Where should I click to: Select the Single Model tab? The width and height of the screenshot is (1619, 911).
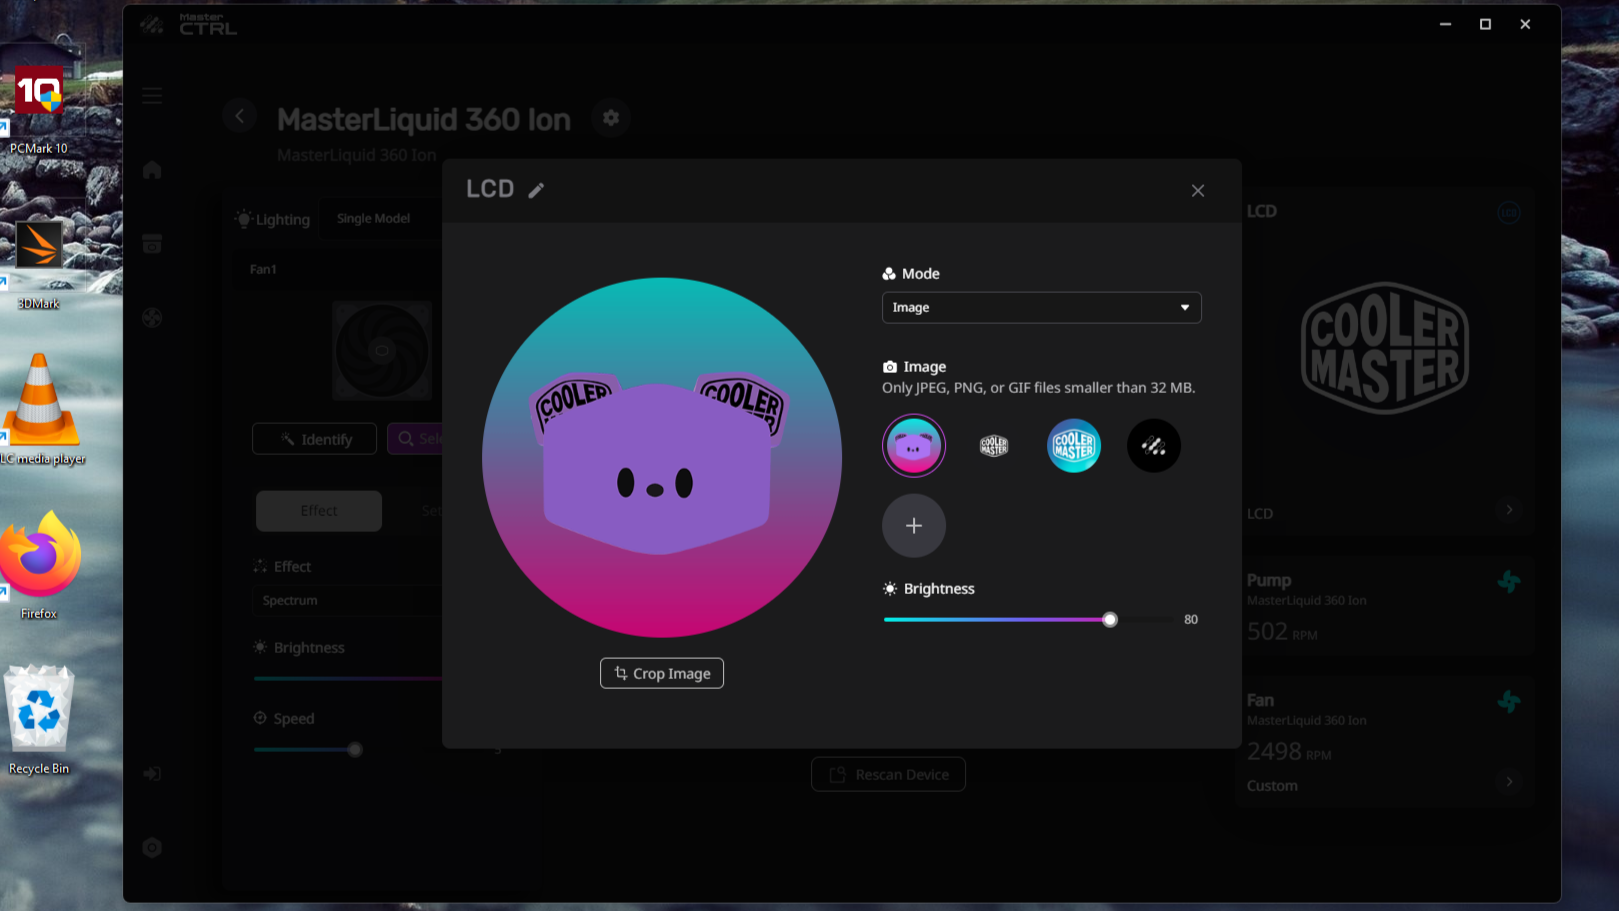click(373, 218)
